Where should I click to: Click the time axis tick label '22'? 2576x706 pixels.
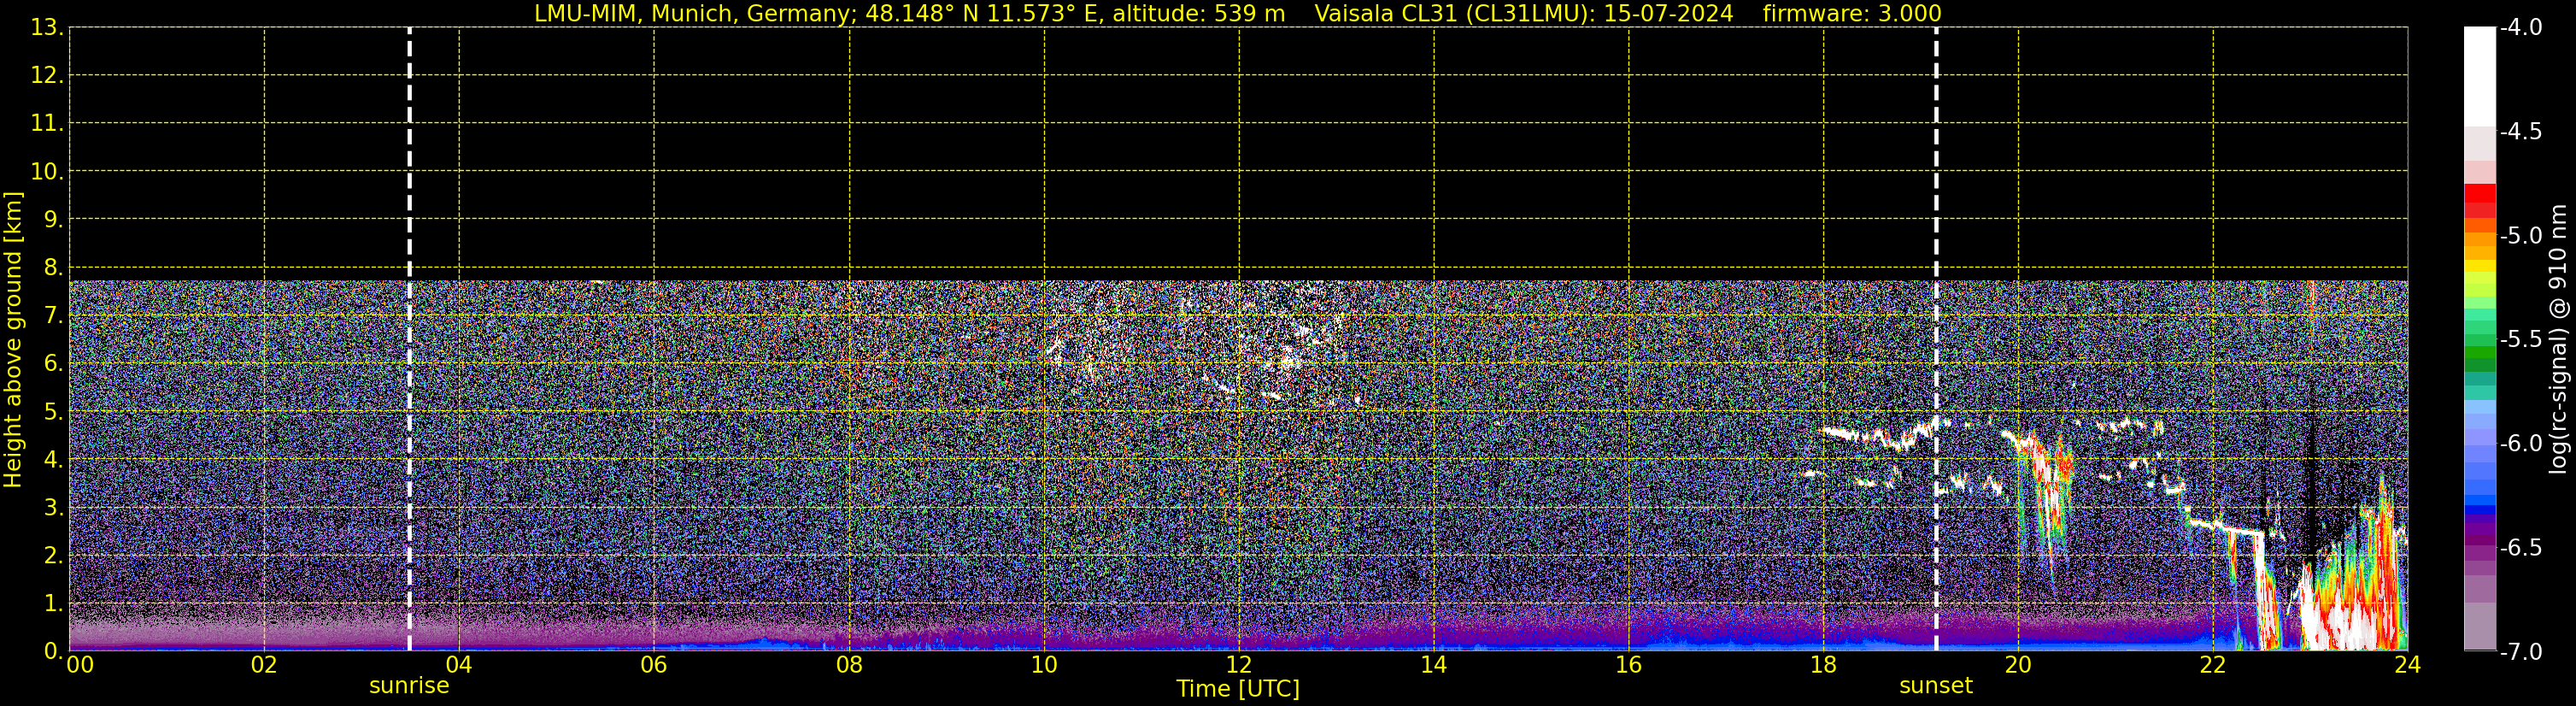2213,665
